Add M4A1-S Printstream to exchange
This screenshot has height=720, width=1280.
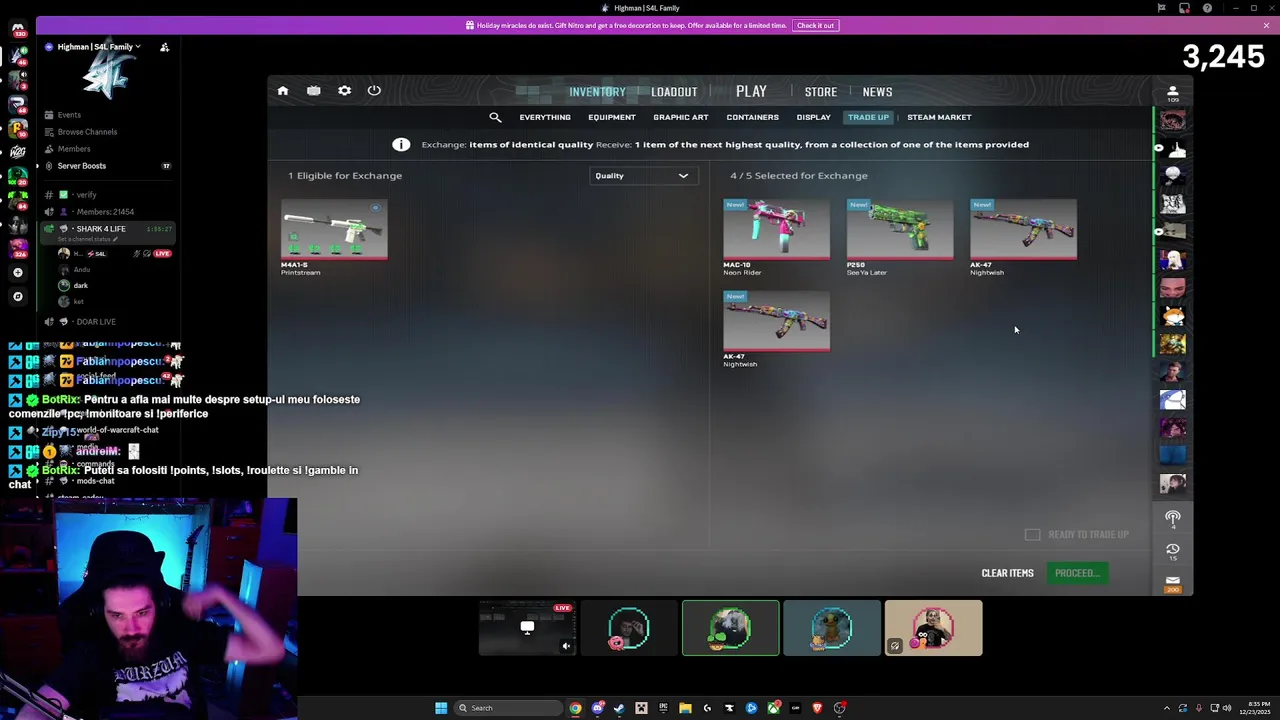[334, 230]
